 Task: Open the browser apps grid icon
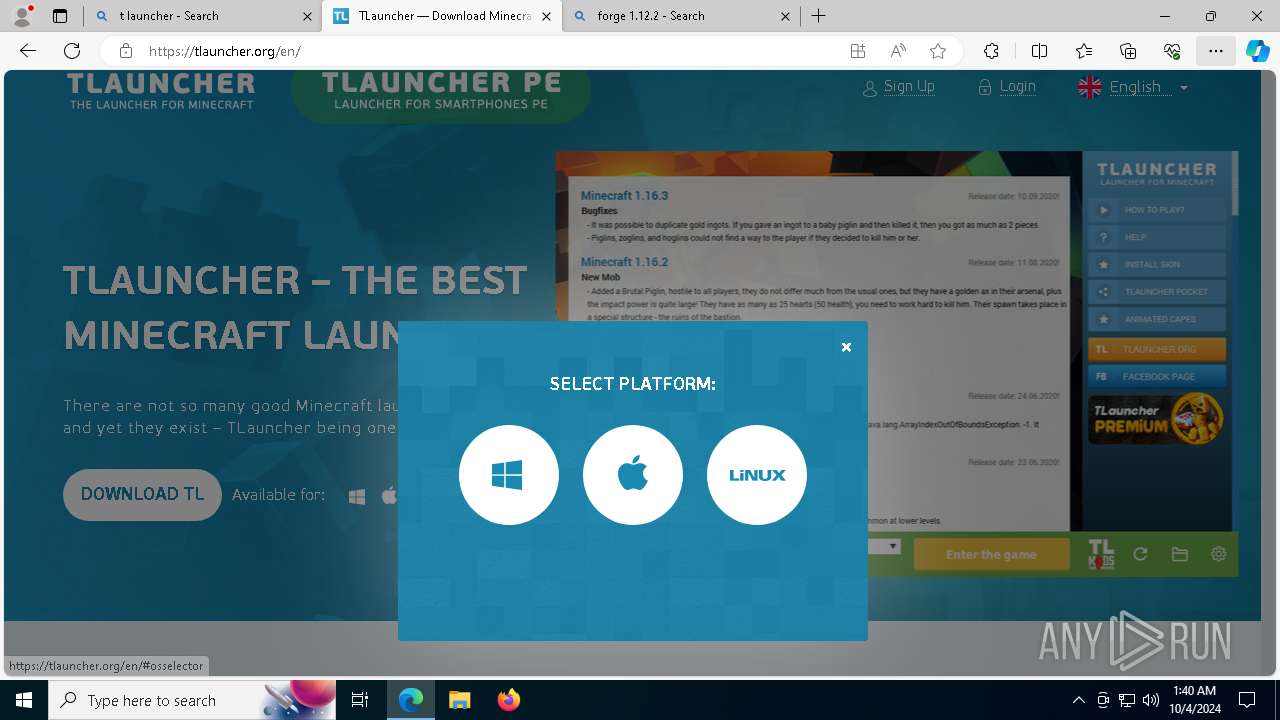coord(858,51)
